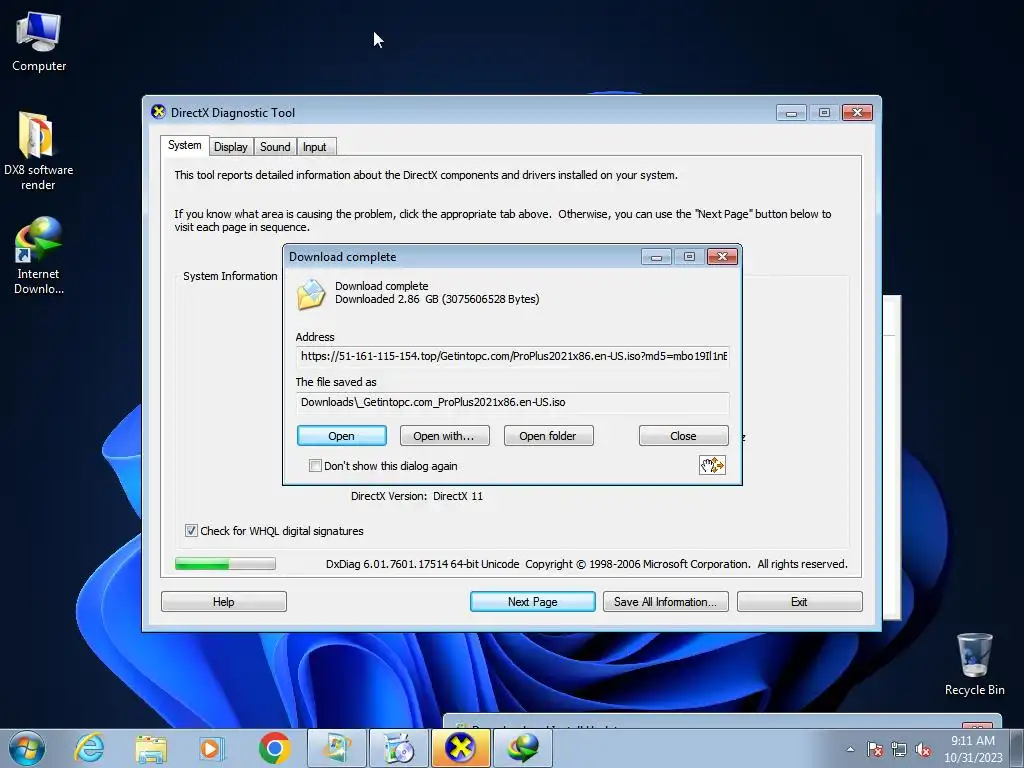Click the DxDiag 6.01.7601.17514 version text
The height and width of the screenshot is (768, 1024).
coord(423,564)
